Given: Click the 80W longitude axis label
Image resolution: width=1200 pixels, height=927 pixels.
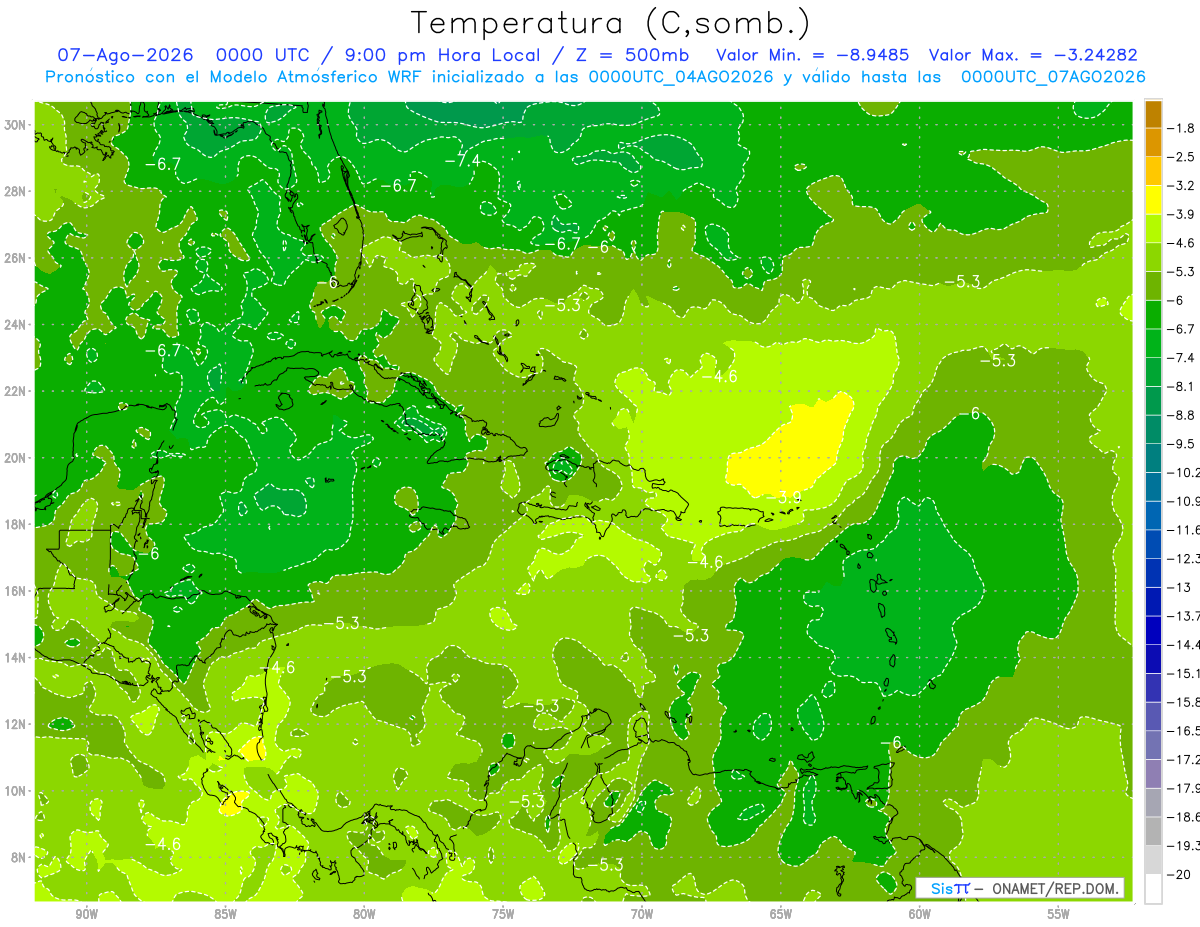Looking at the screenshot, I should coord(364,914).
